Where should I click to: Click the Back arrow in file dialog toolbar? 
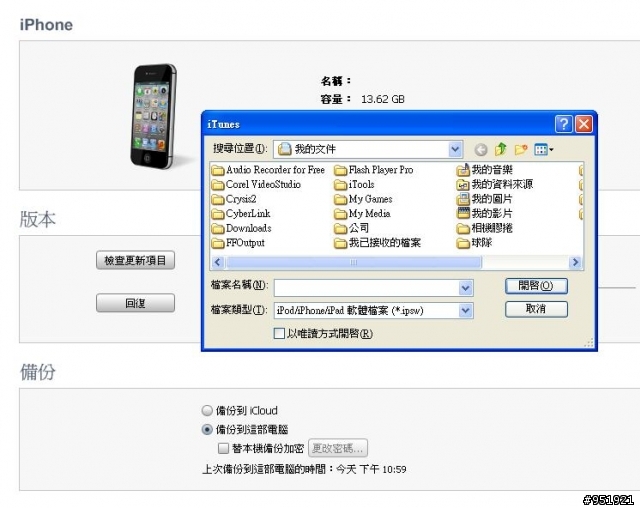point(480,150)
